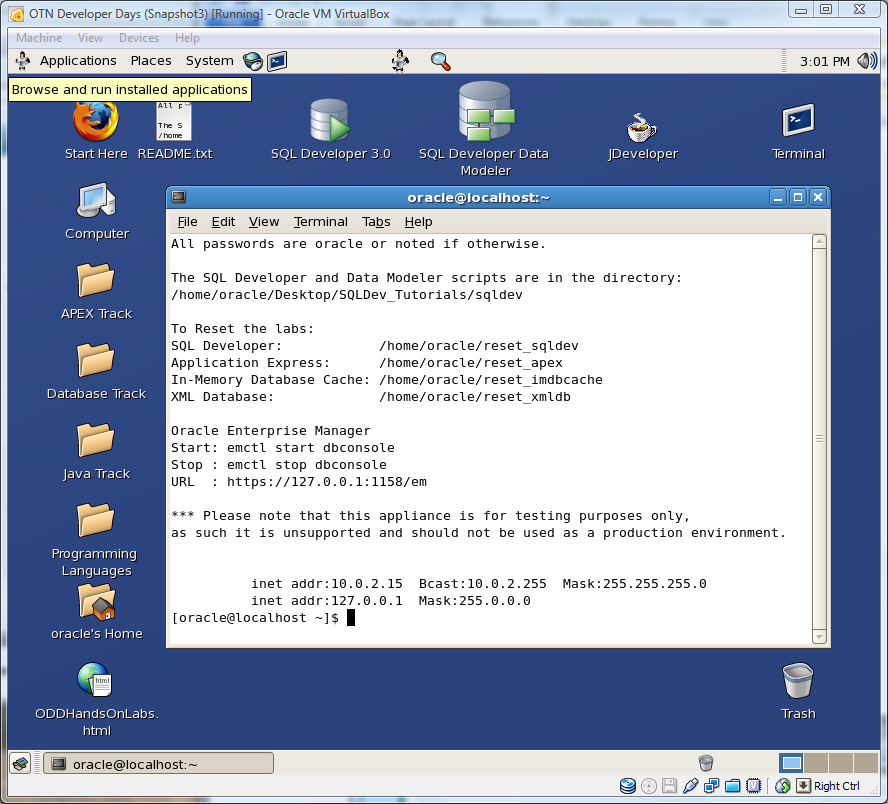This screenshot has width=888, height=804.
Task: Open the terminal Tabs menu
Action: (x=376, y=222)
